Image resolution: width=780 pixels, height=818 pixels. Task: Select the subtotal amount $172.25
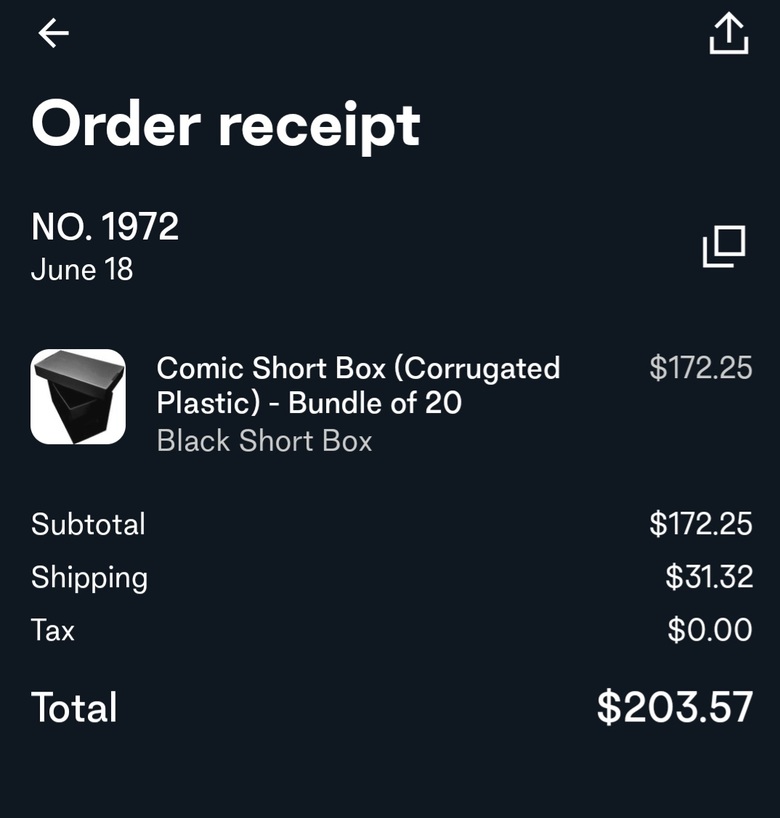point(701,524)
